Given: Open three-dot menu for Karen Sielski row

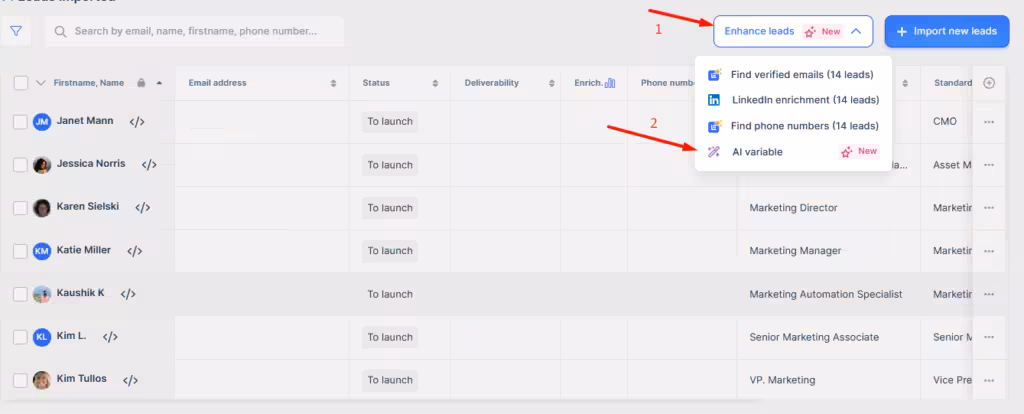Looking at the screenshot, I should pos(989,208).
